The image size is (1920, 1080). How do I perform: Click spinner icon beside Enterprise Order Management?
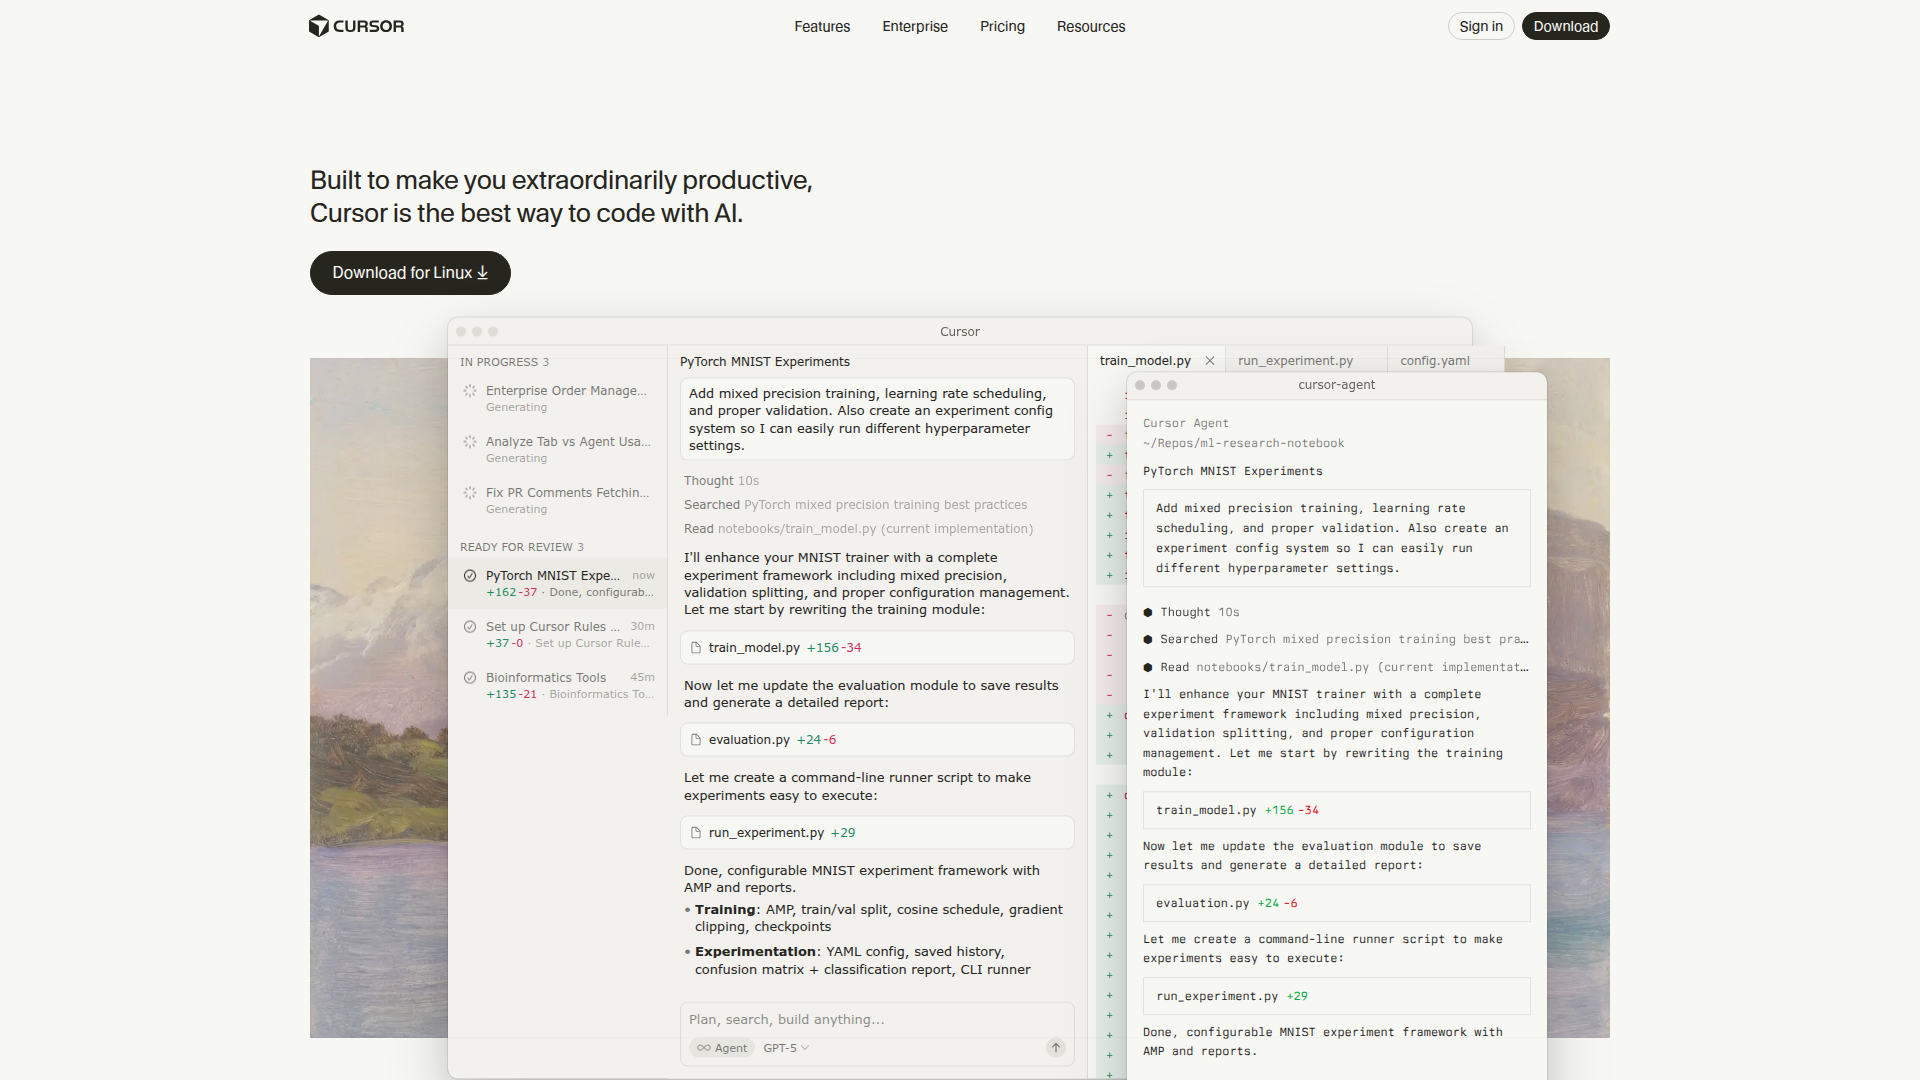[x=470, y=391]
